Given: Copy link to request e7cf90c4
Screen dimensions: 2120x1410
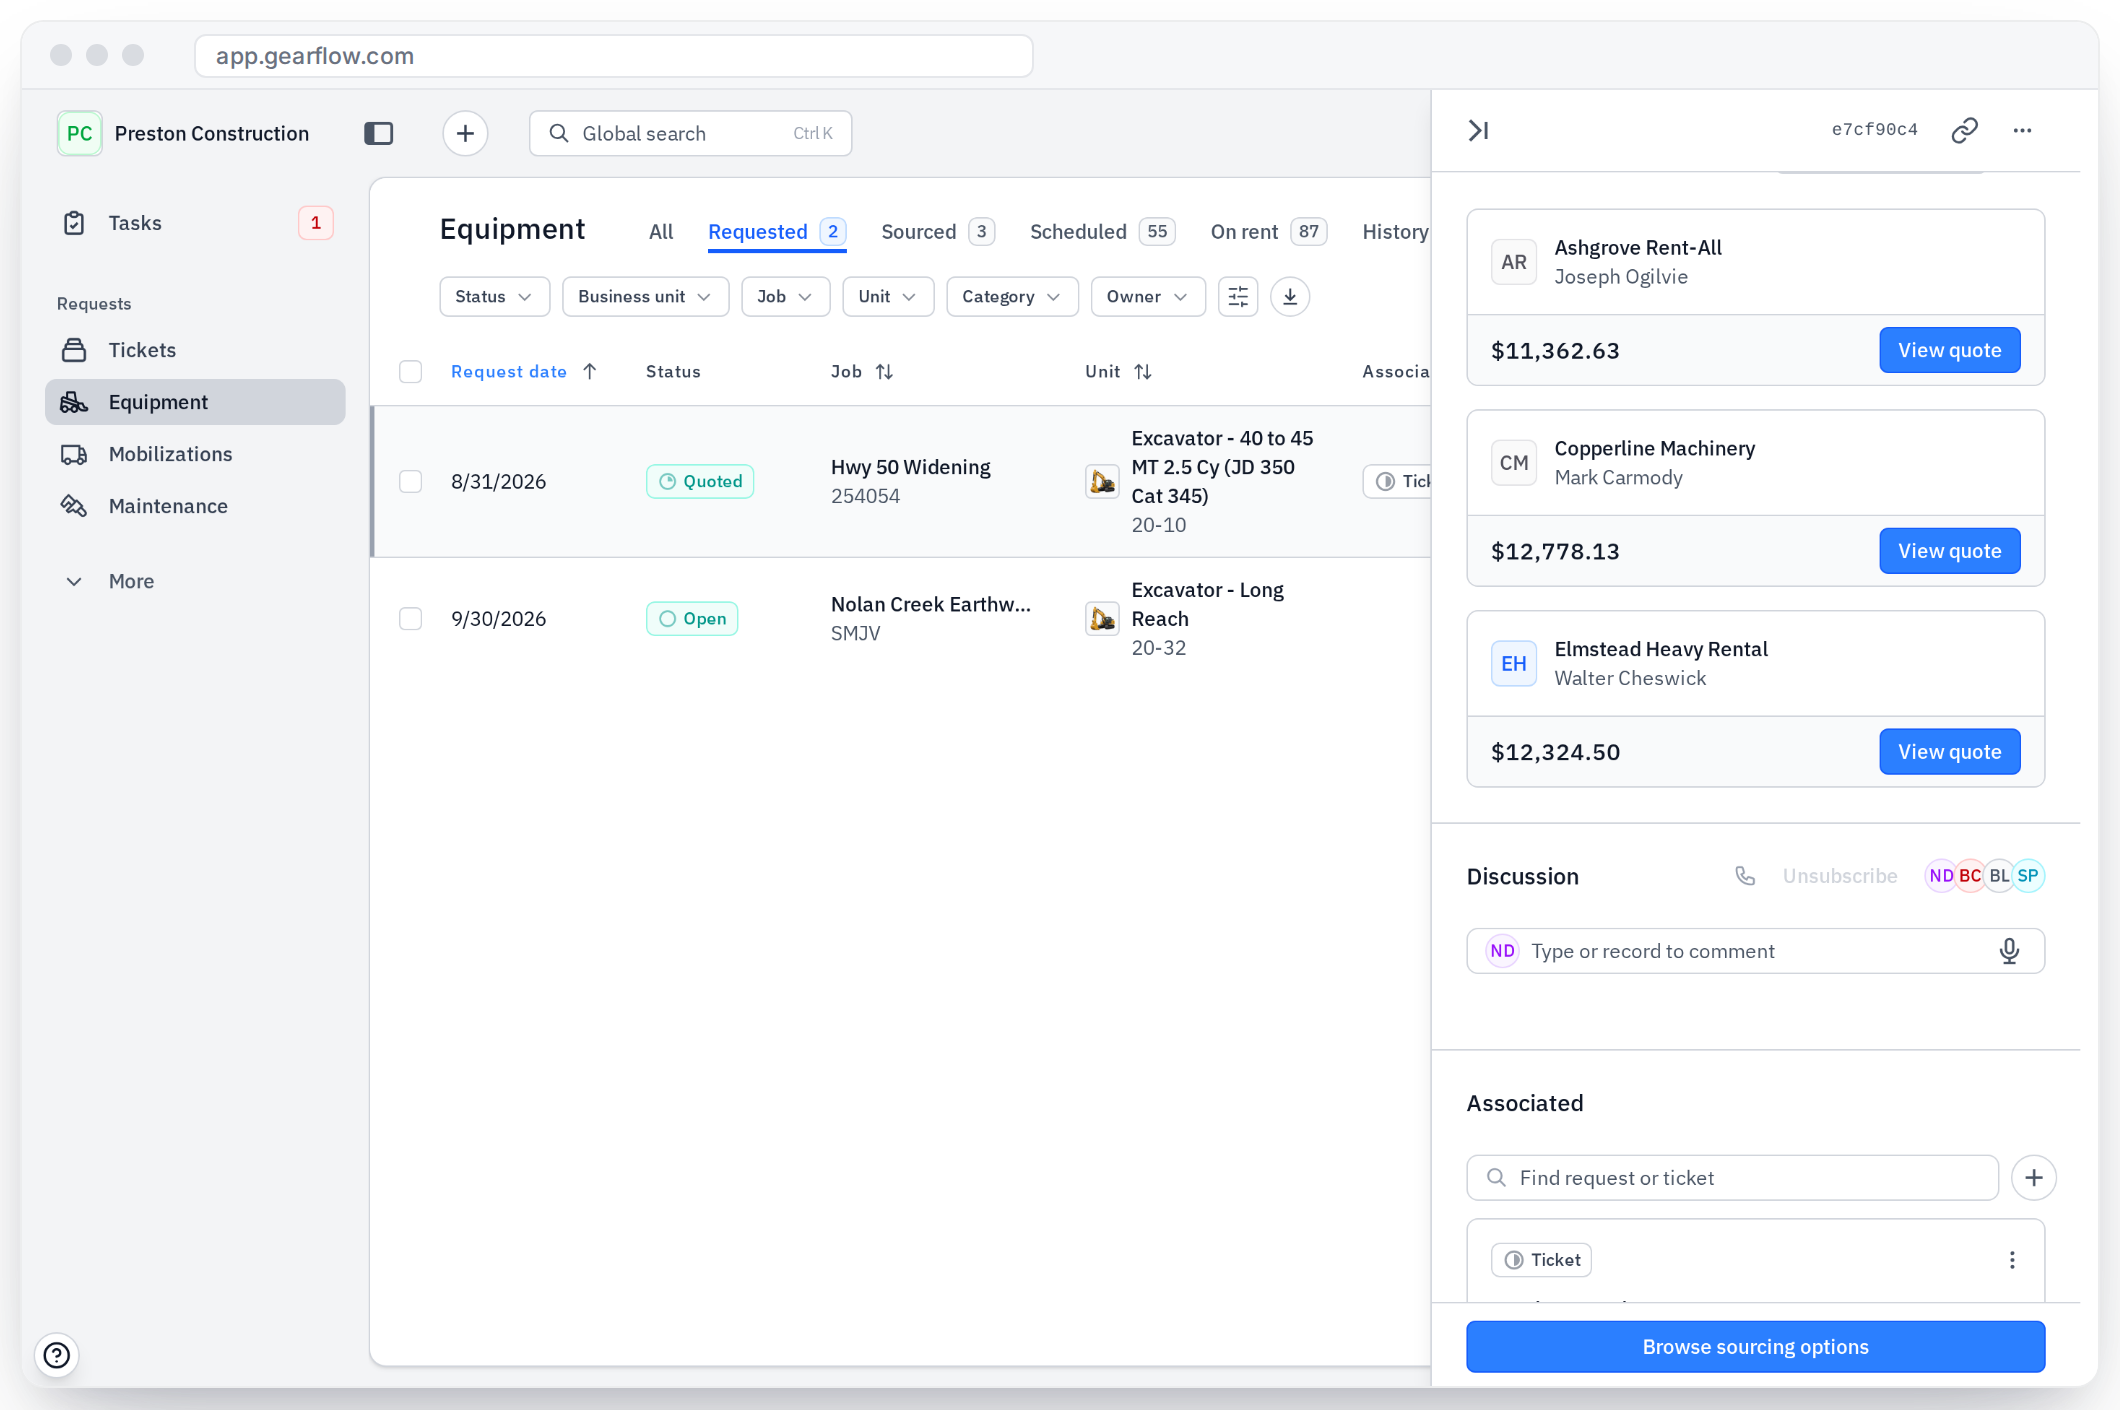Looking at the screenshot, I should (x=1964, y=130).
